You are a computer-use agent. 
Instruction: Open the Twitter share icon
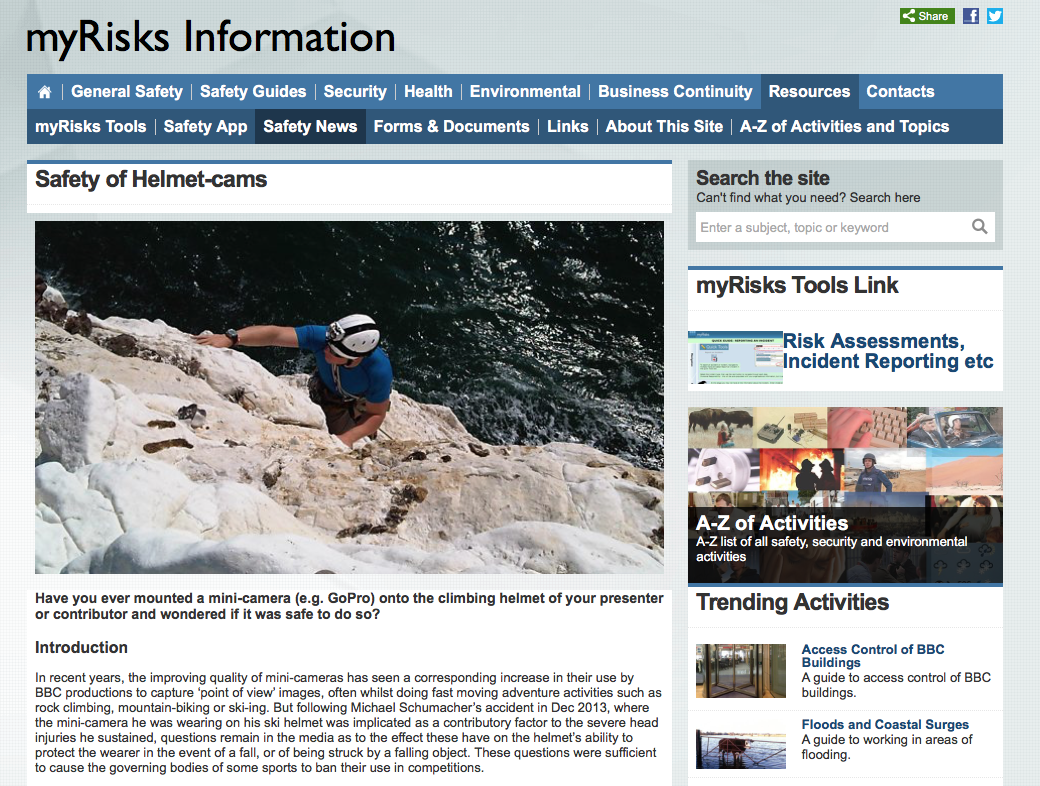pyautogui.click(x=994, y=16)
